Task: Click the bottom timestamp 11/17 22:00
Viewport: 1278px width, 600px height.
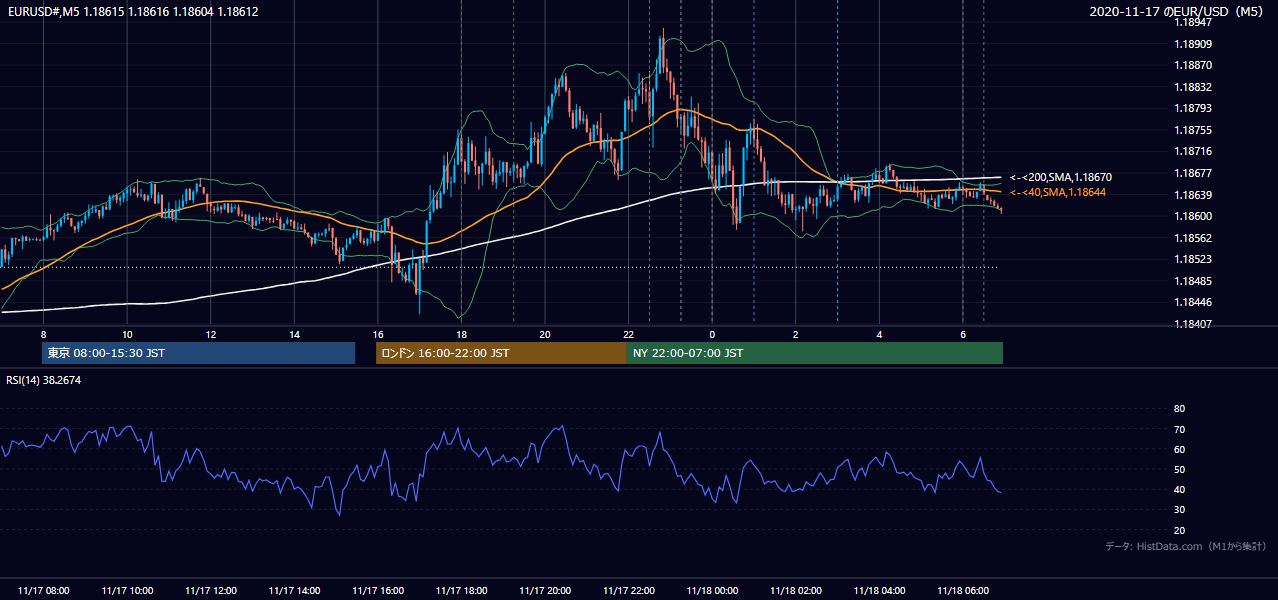Action: (629, 591)
